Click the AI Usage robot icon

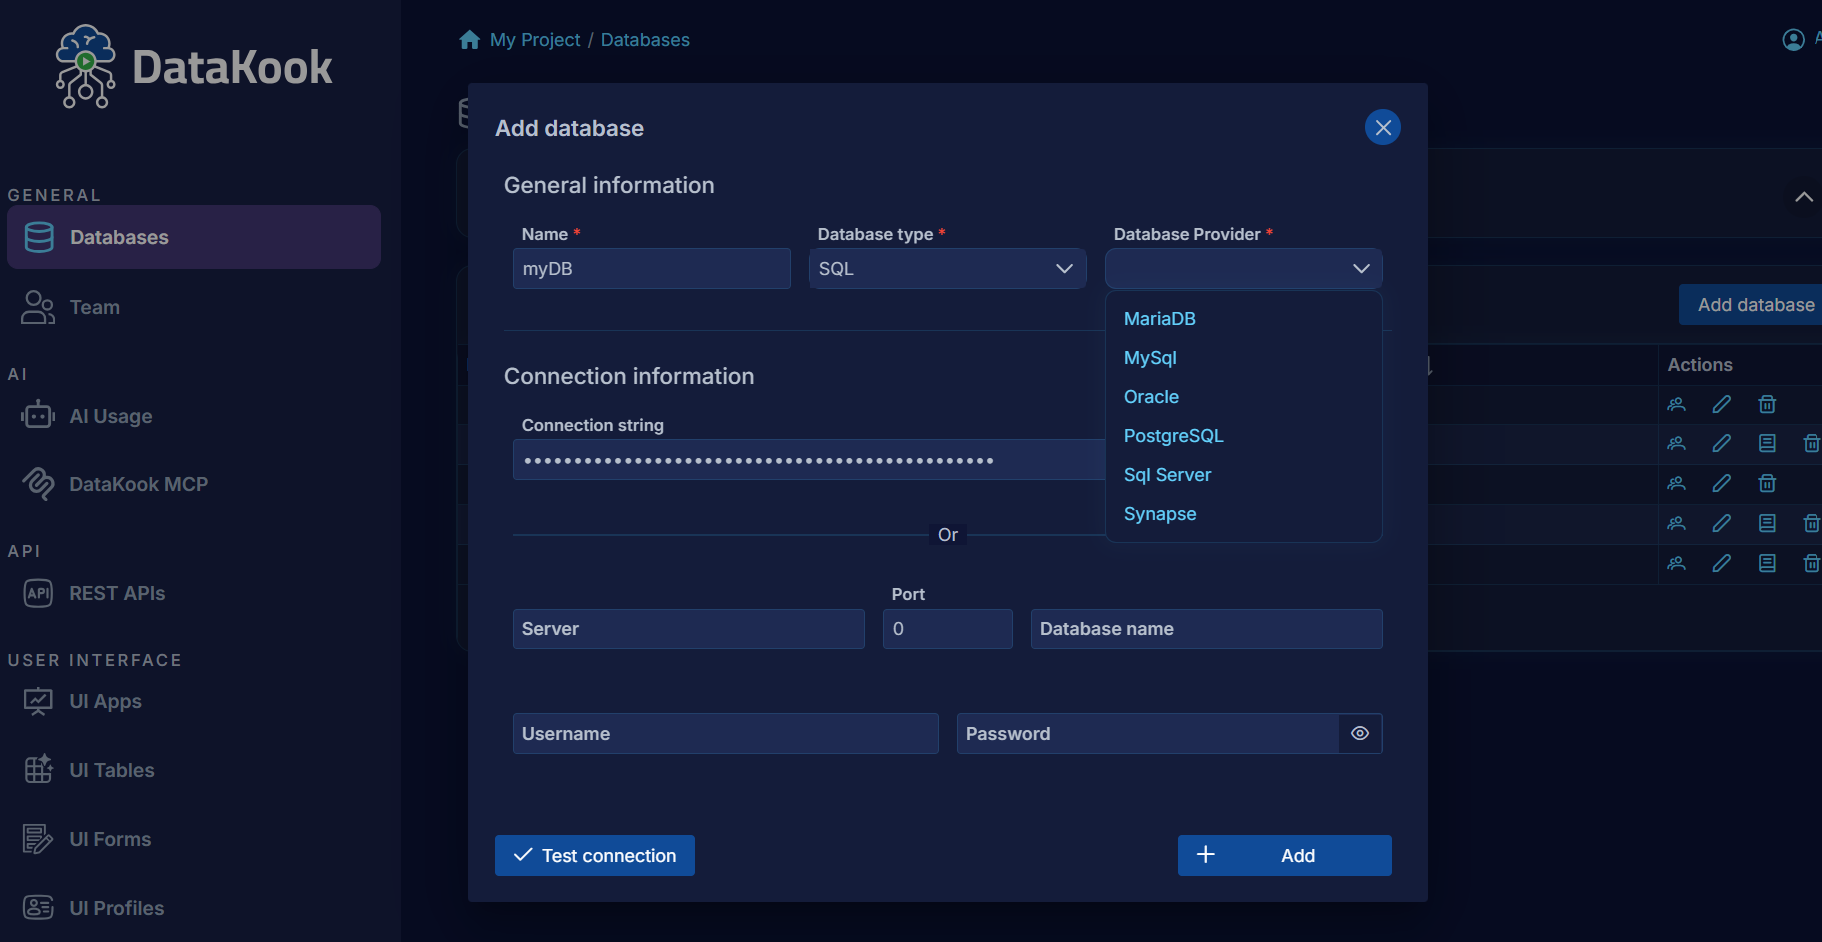(38, 415)
